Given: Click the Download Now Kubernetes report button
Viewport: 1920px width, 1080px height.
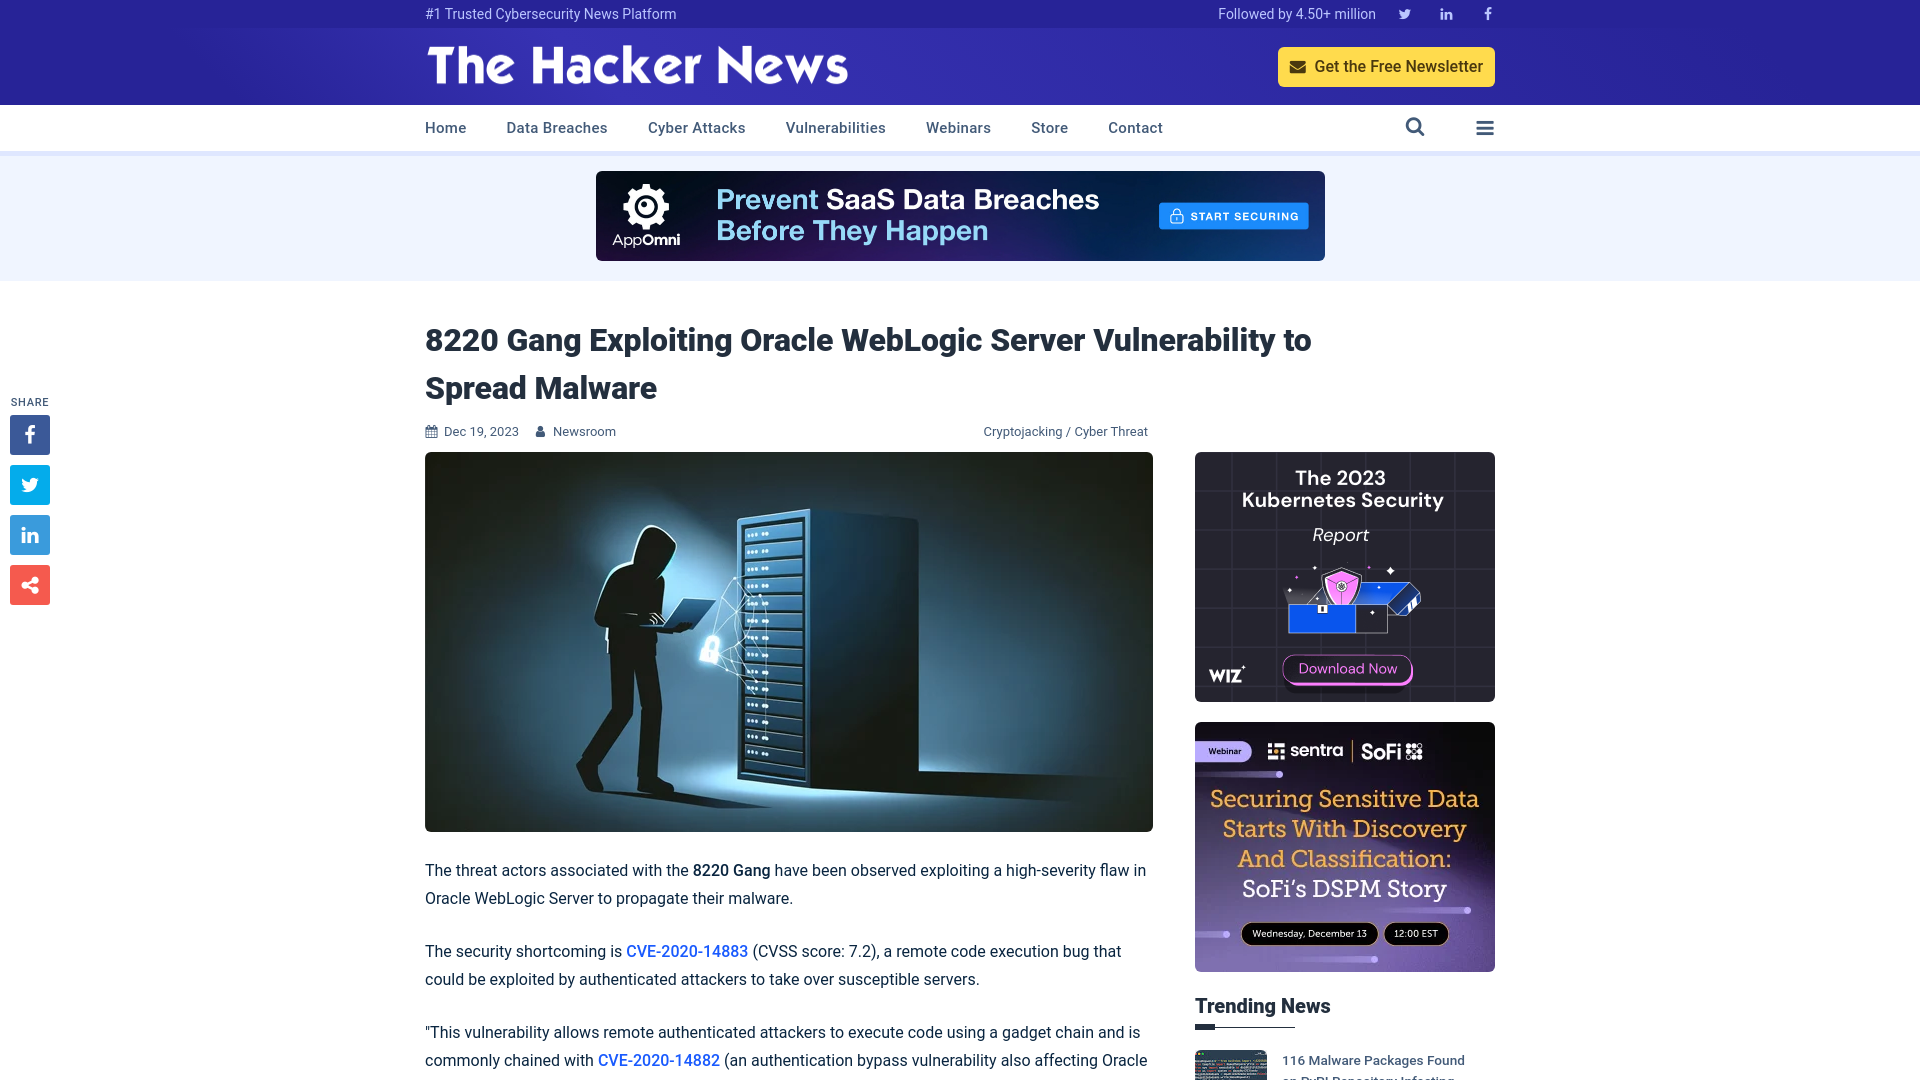Looking at the screenshot, I should tap(1346, 669).
